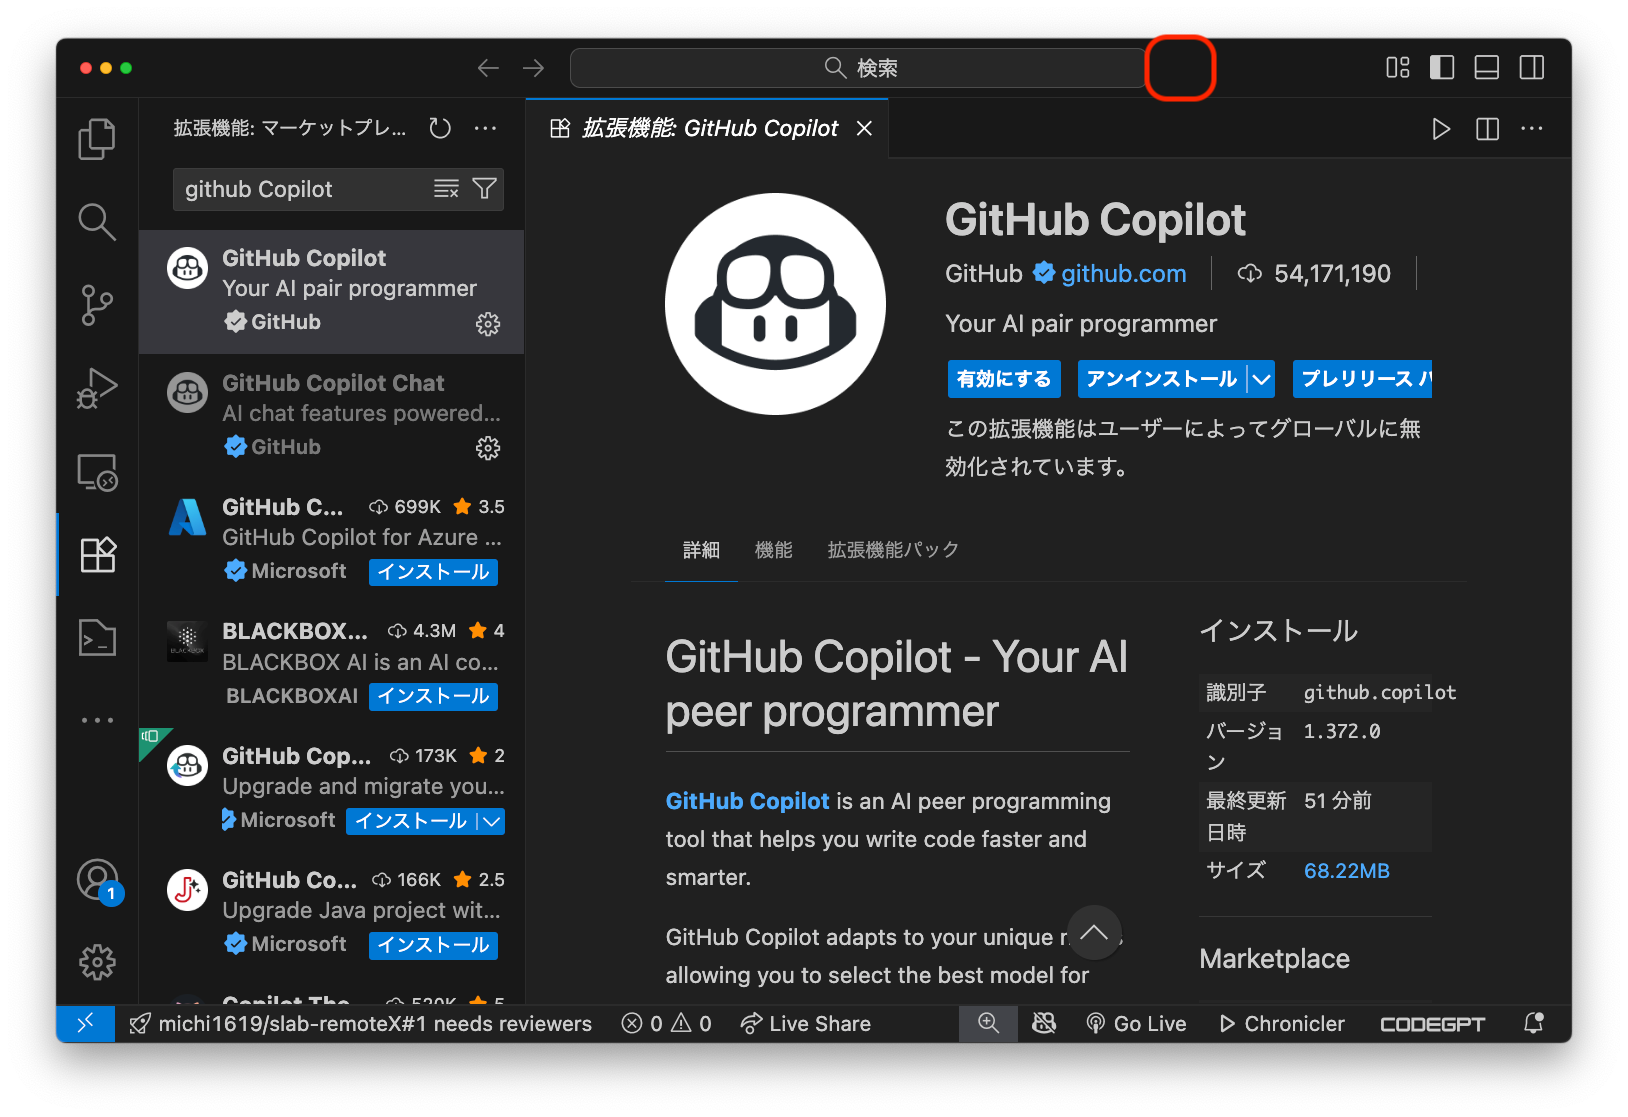Toggle the secondary side bar
This screenshot has width=1628, height=1117.
1532,68
